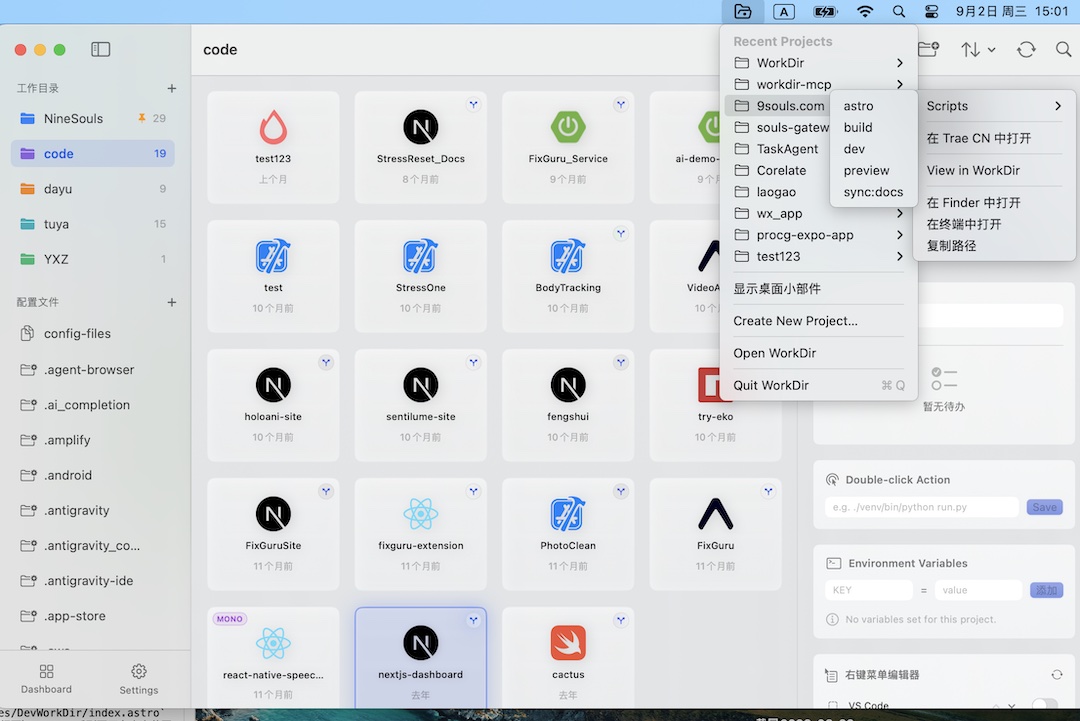
Task: Click the git badge on FixGuru card
Action: pos(768,491)
